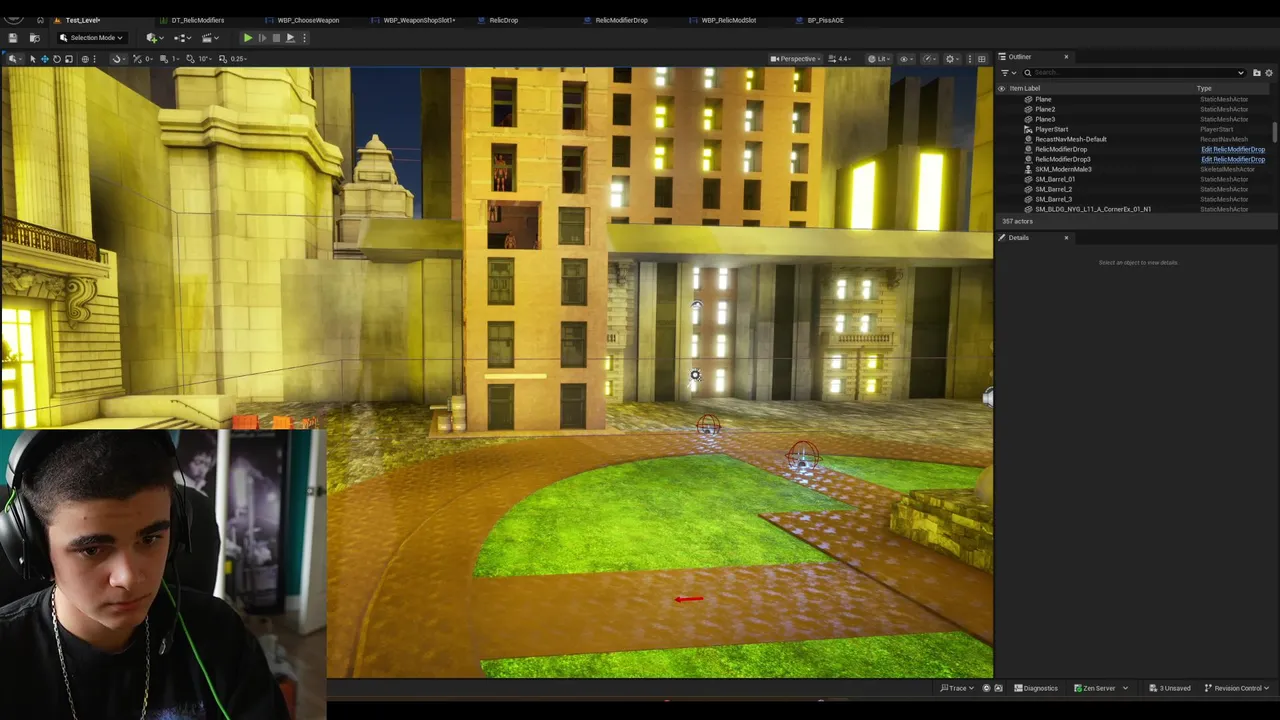Click the Eject play button

point(290,38)
